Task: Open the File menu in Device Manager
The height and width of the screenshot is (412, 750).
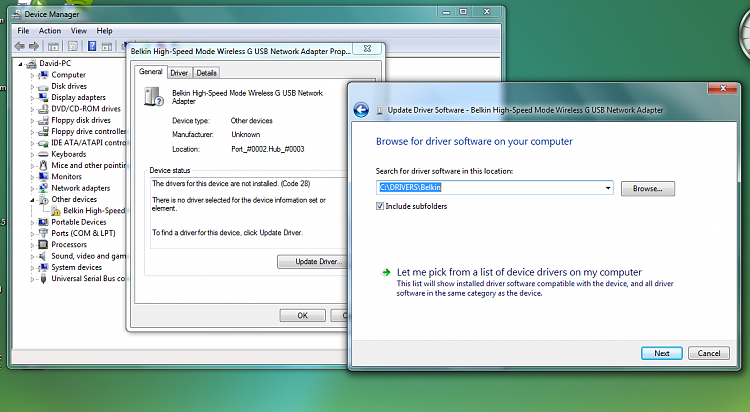Action: point(23,31)
